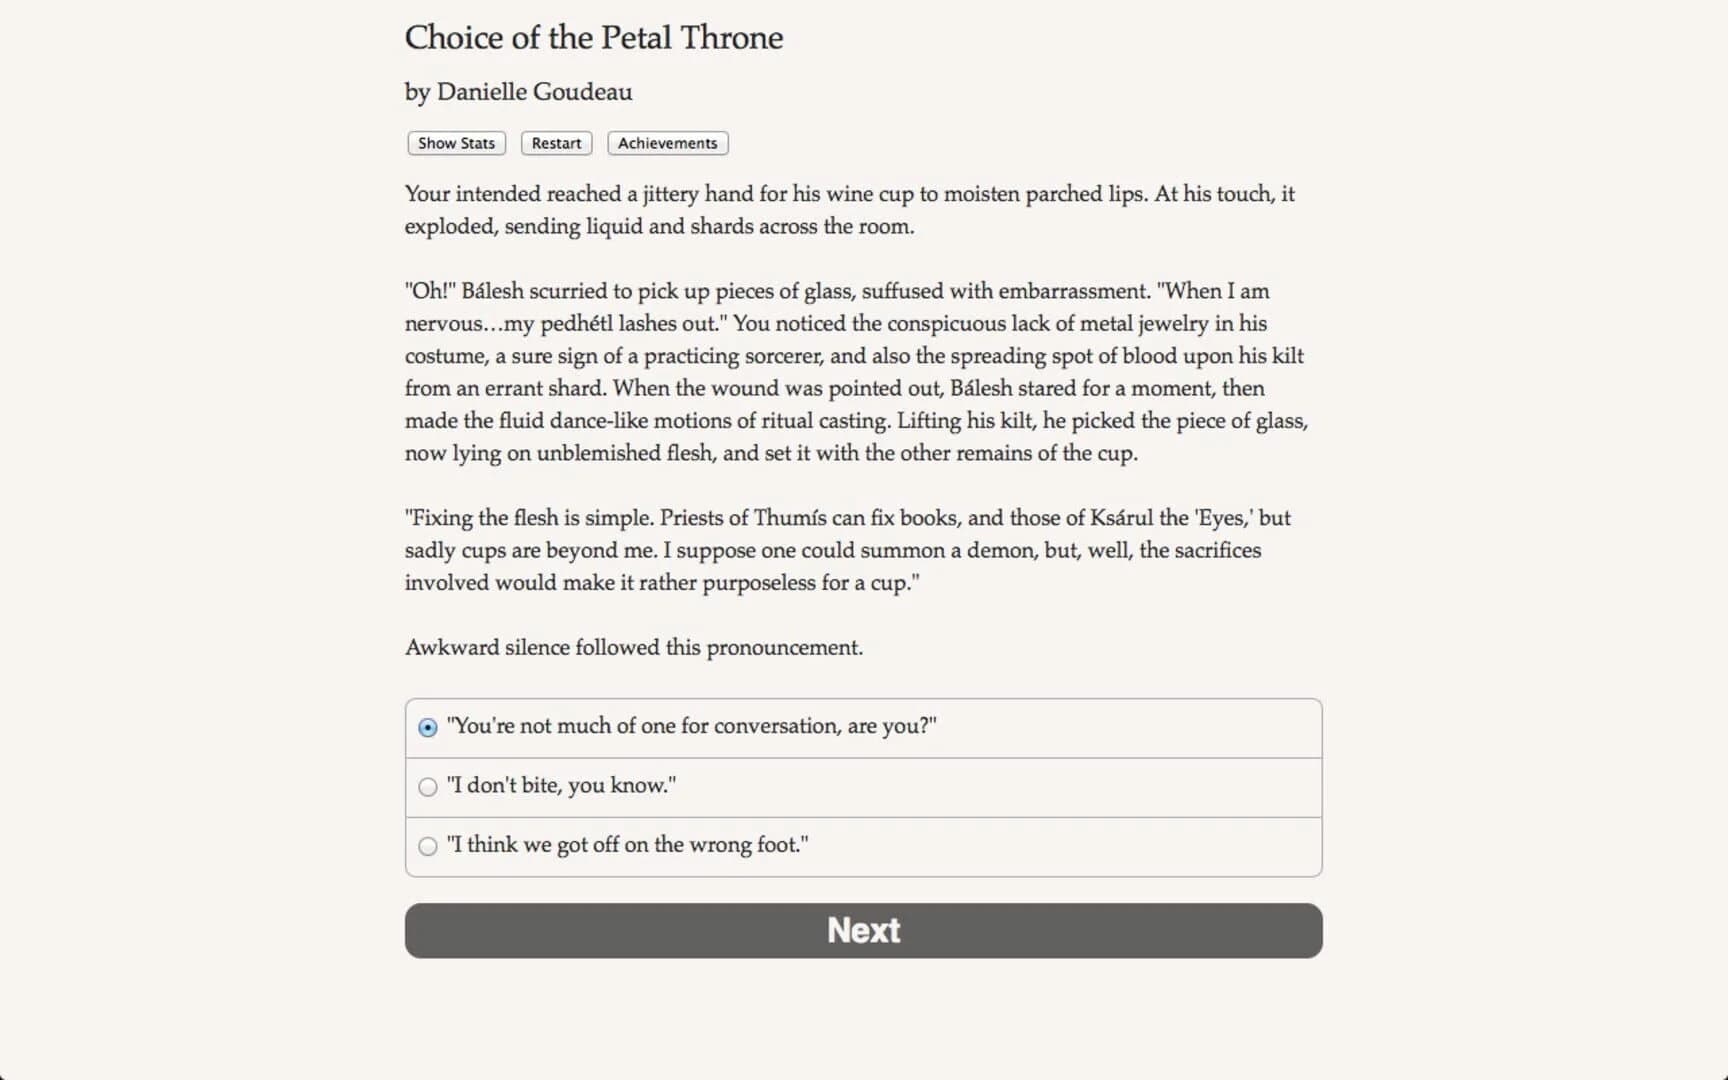Click the selected radio button indicator
This screenshot has height=1080, width=1728.
[x=428, y=728]
